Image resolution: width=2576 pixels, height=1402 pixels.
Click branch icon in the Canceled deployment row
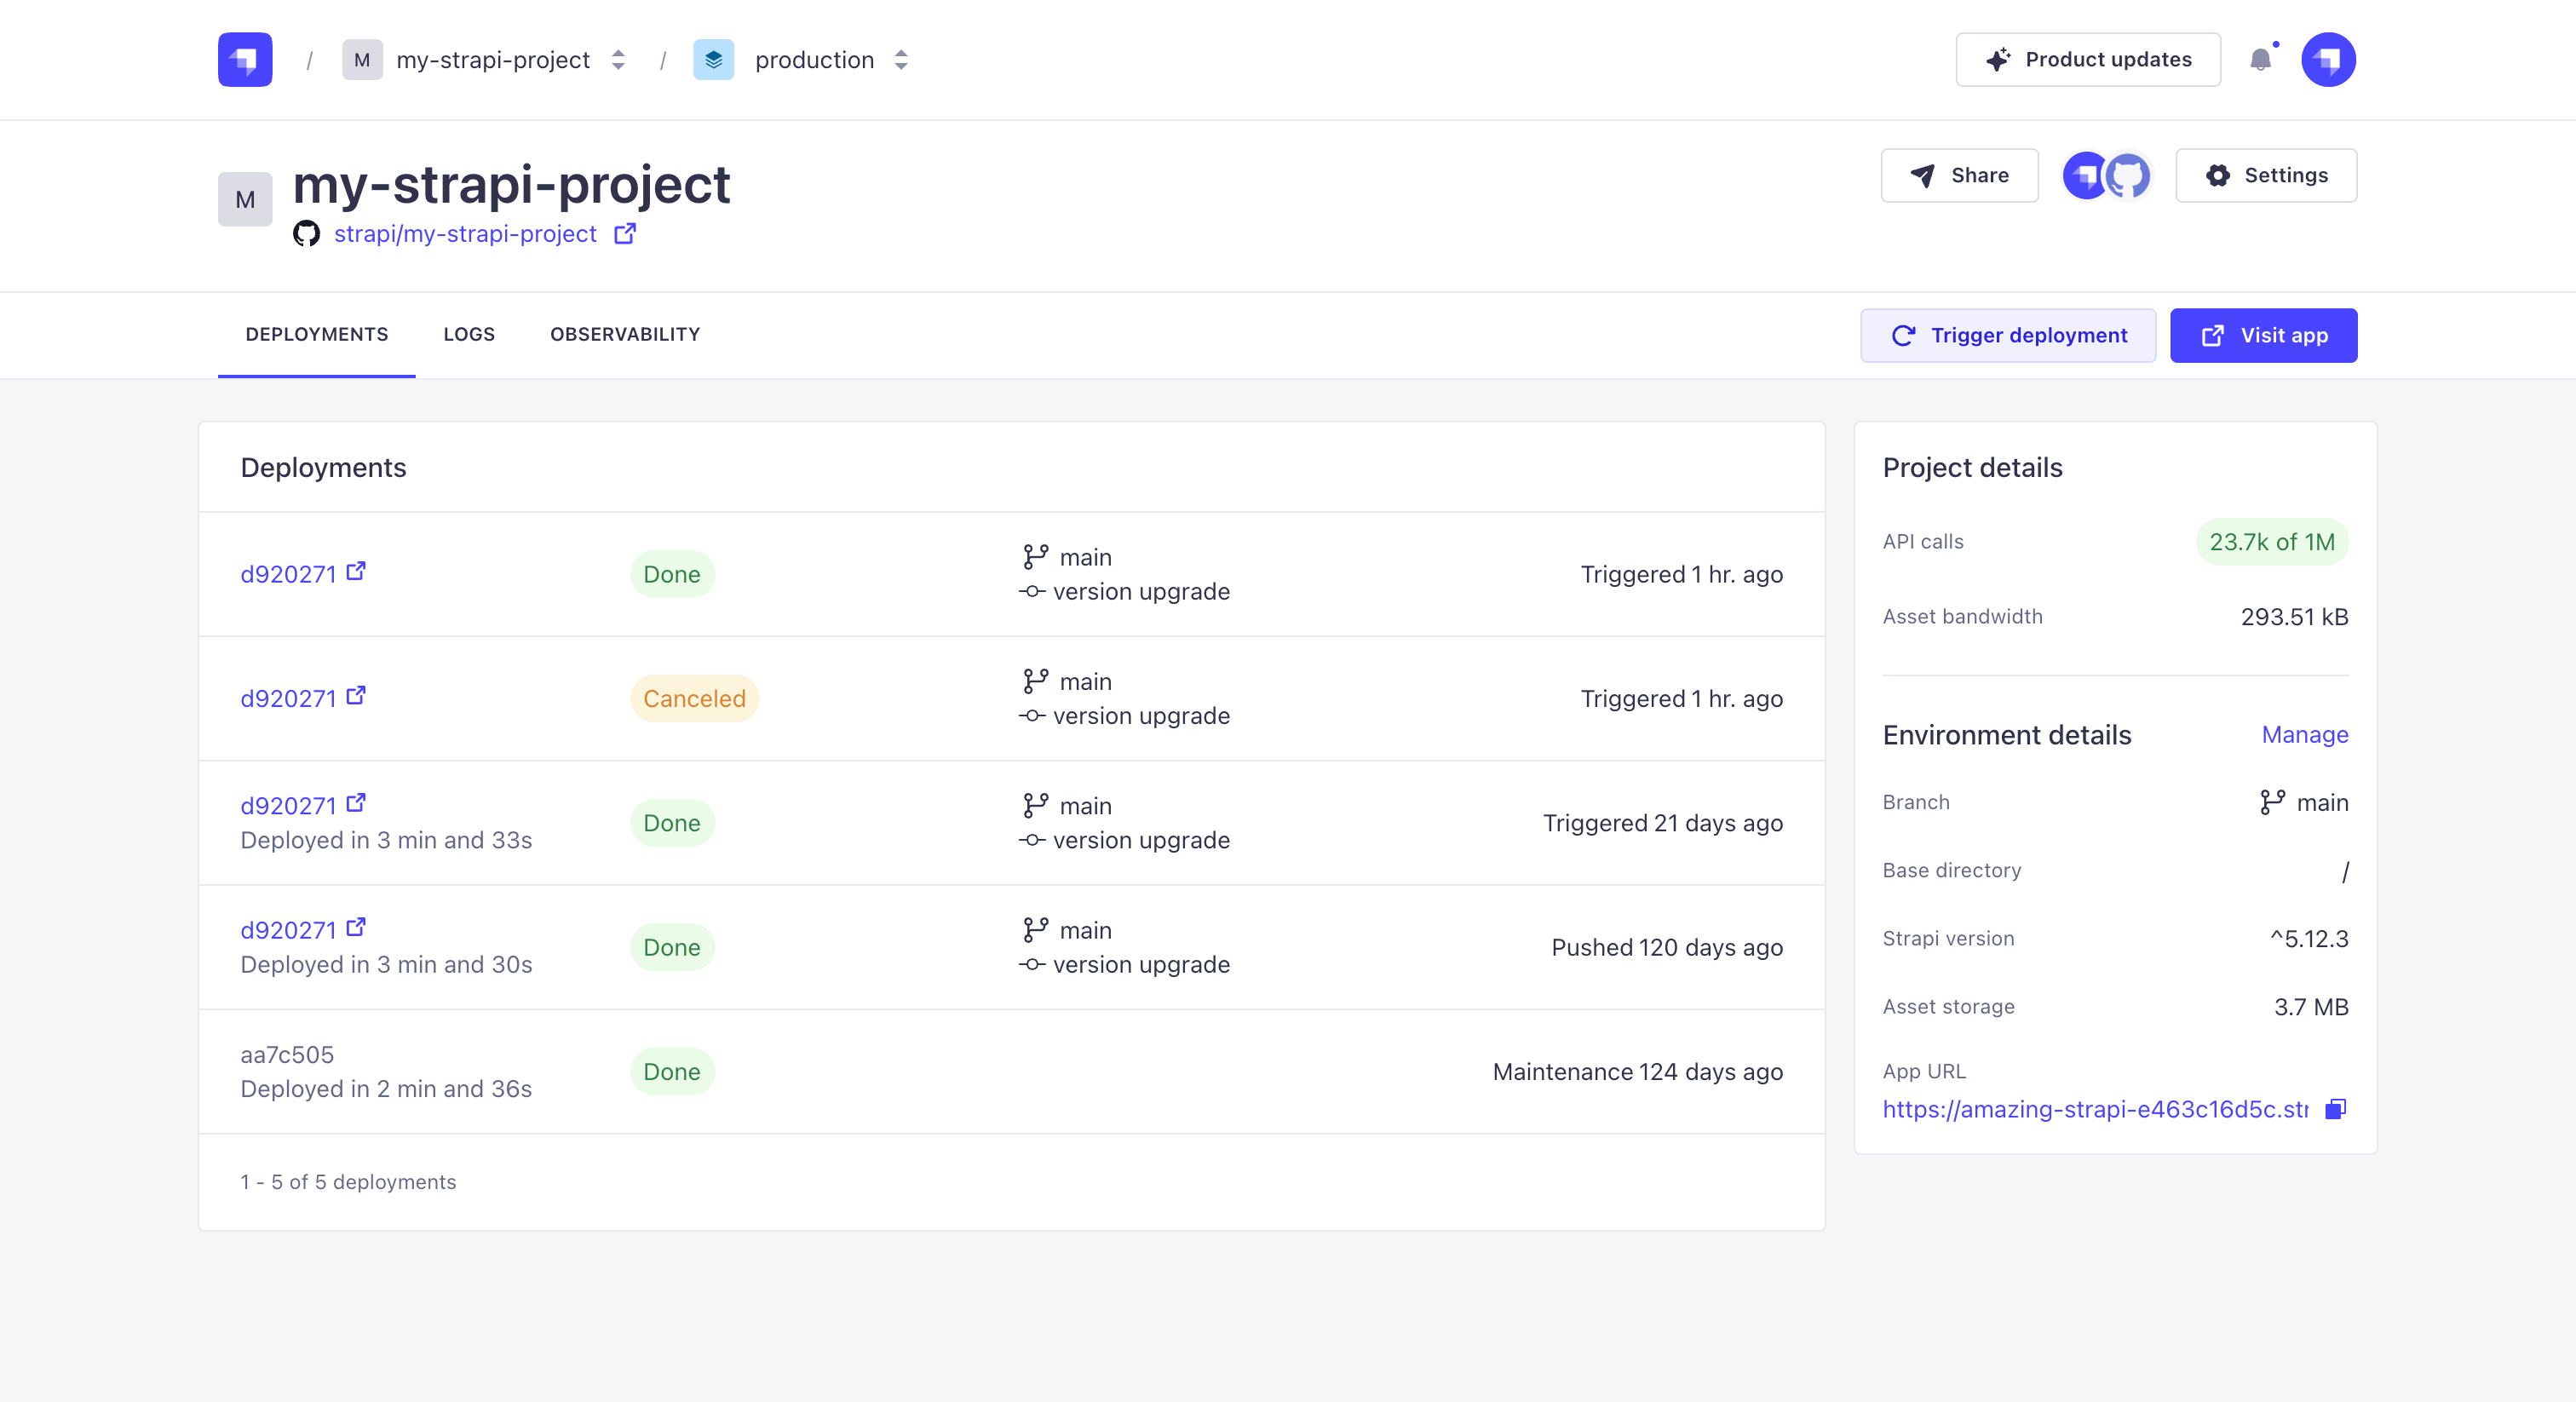1035,681
